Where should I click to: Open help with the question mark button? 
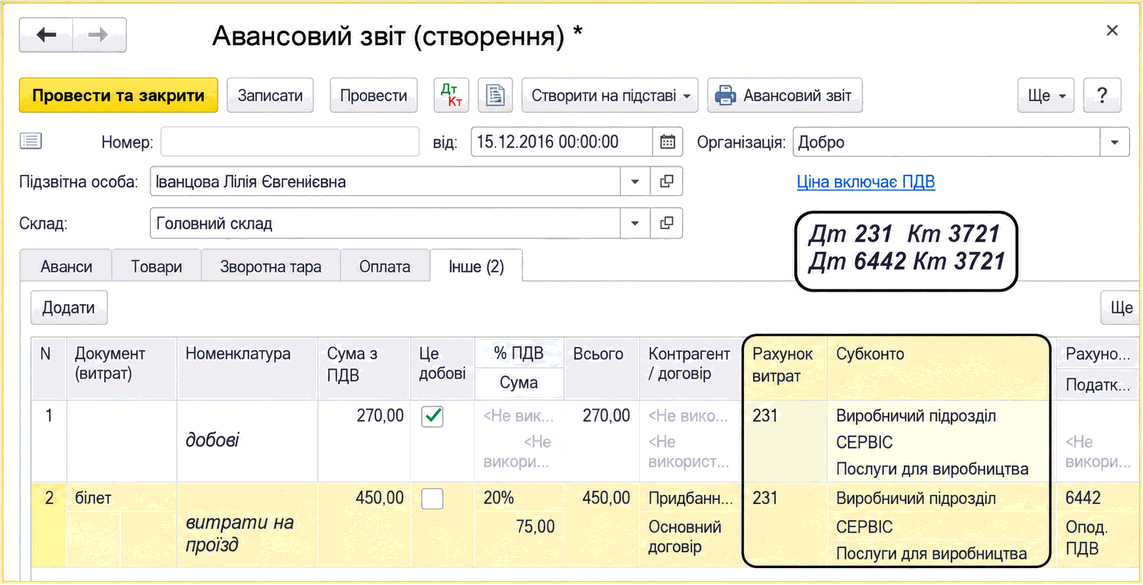click(1102, 95)
